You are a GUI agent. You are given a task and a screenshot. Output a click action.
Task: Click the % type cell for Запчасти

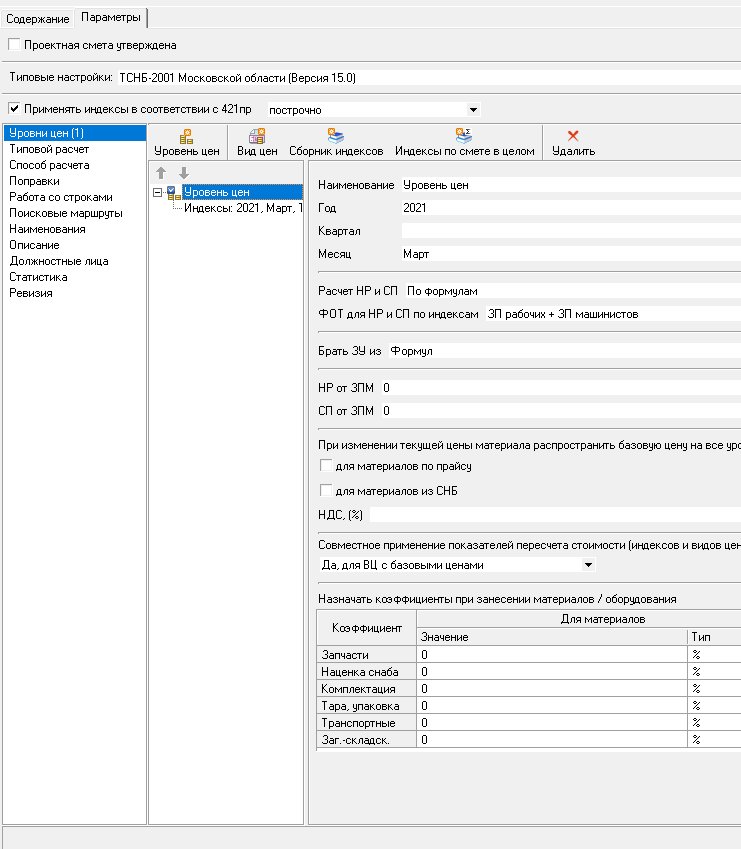(x=714, y=655)
